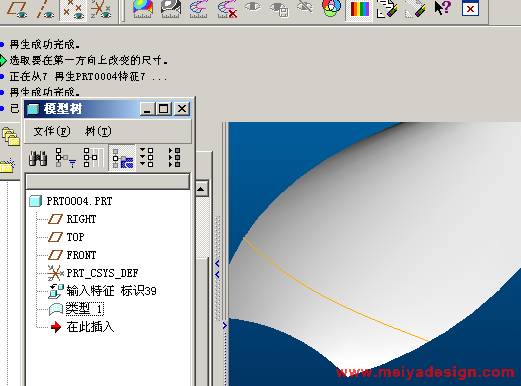Select 类型 1 surface feature

(85, 309)
